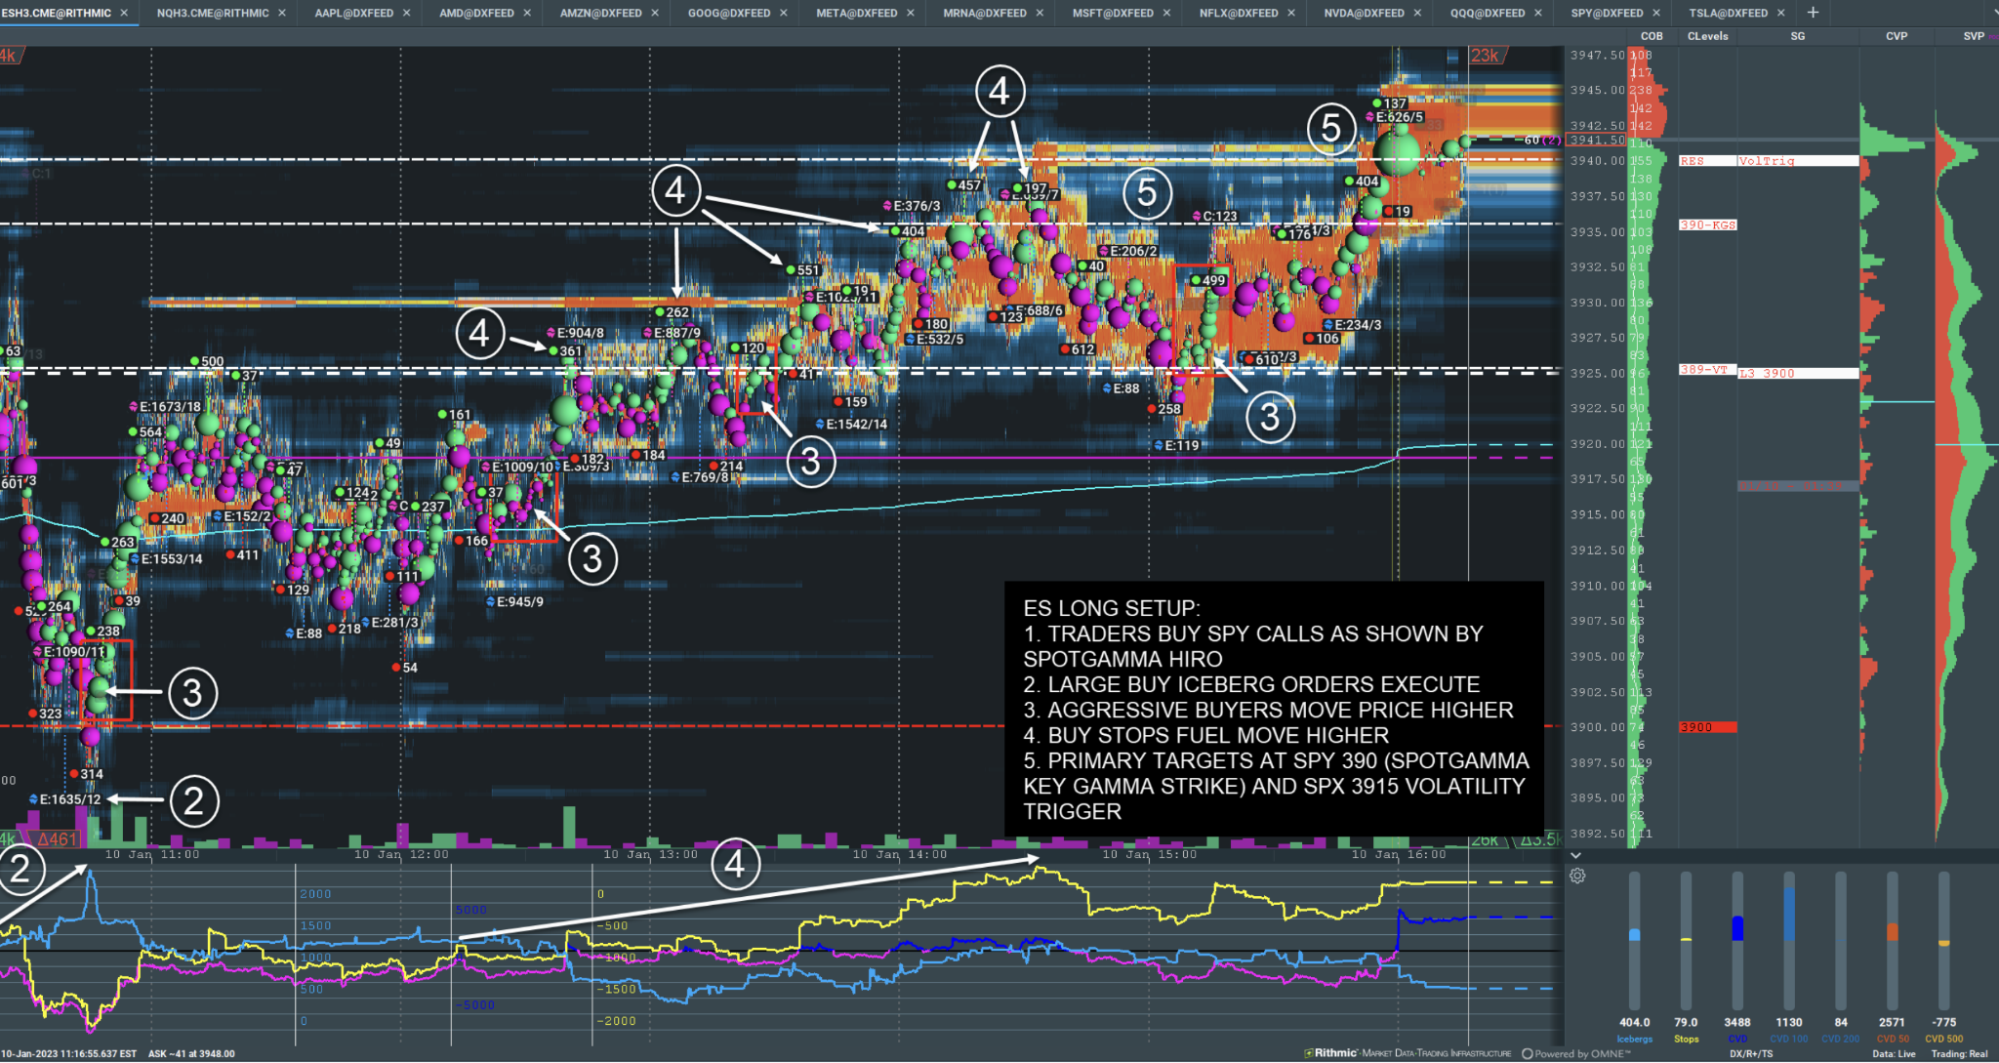Close the ESH3.CME@RITHMIC tab
The height and width of the screenshot is (1063, 1999).
[x=124, y=13]
